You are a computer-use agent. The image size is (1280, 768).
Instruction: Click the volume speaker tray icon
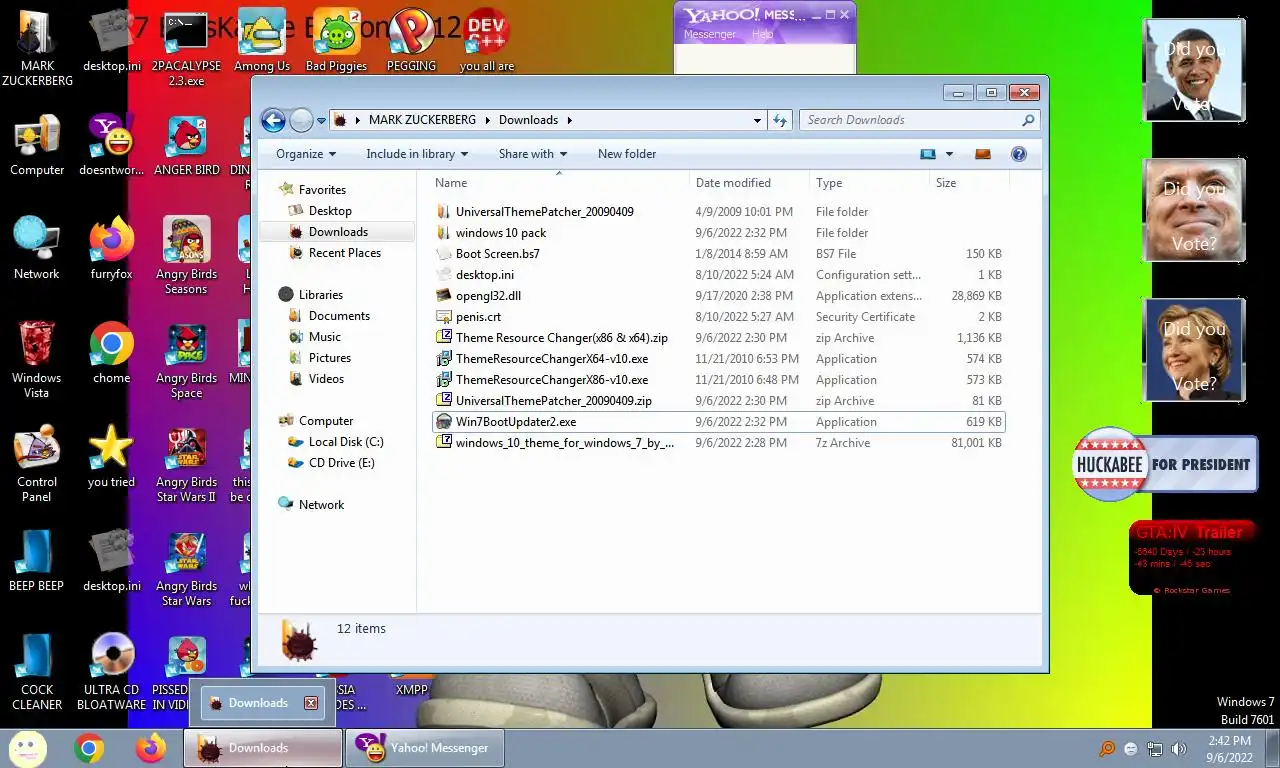(x=1178, y=749)
